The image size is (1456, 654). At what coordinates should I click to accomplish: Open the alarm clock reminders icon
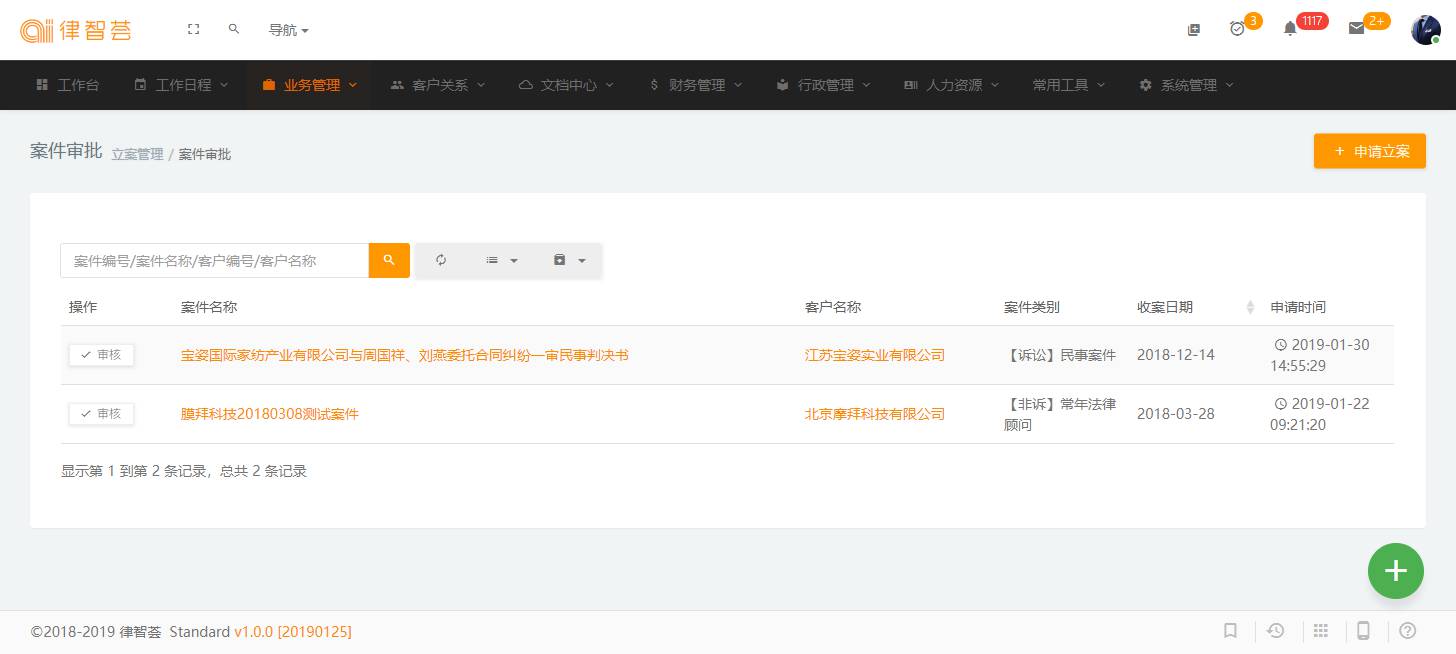click(1237, 29)
